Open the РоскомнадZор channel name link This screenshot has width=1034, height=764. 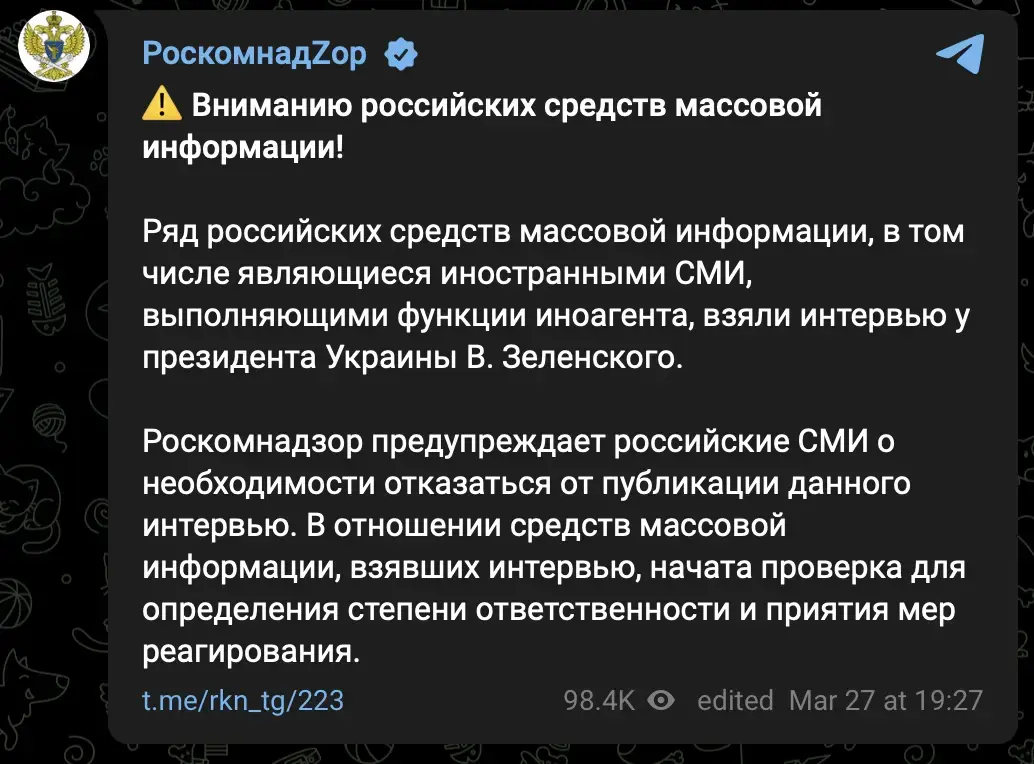(255, 54)
